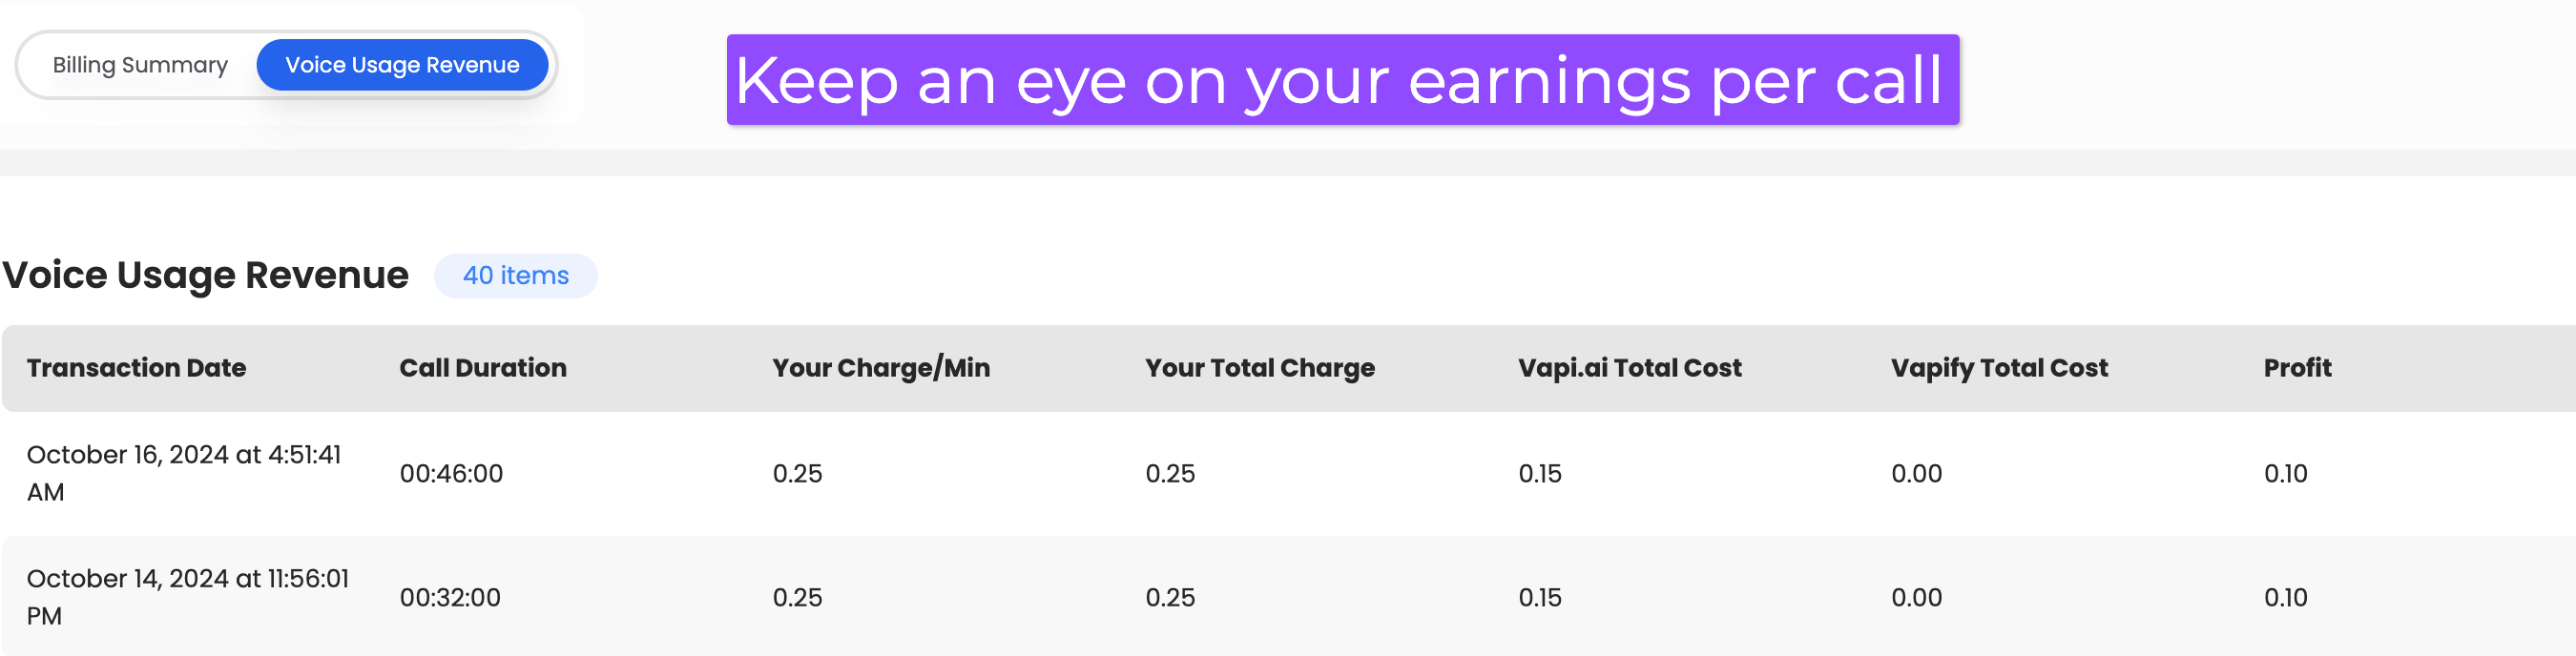Select the Voice Usage Revenue tab
The width and height of the screenshot is (2576, 656).
click(x=402, y=65)
